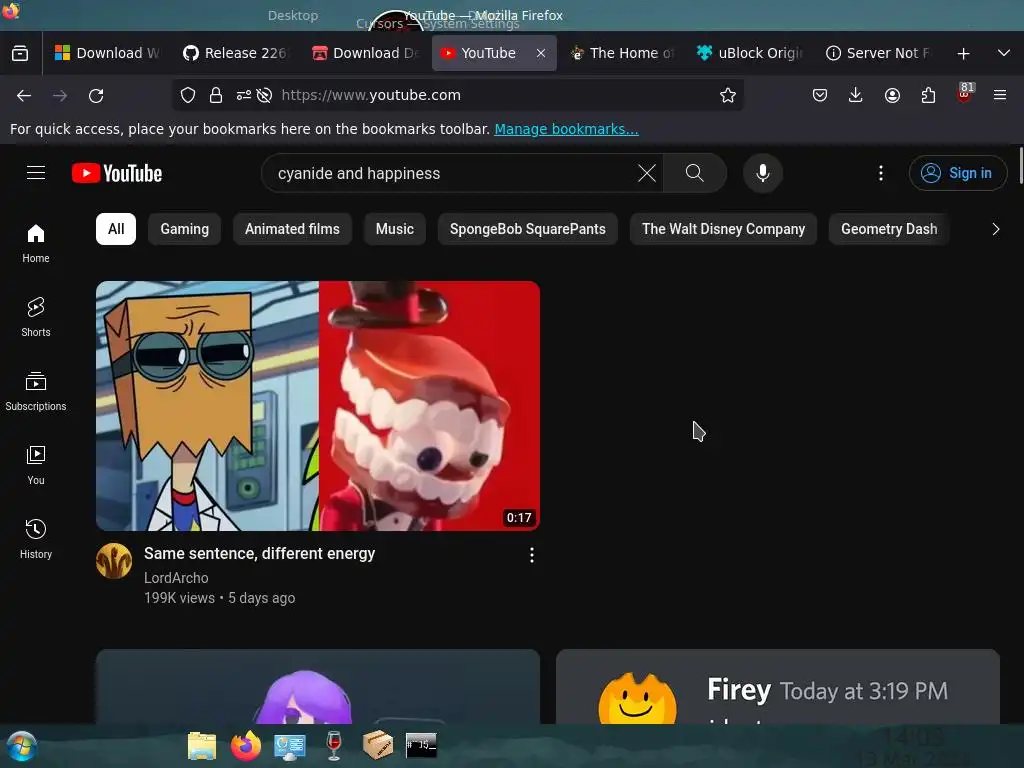Screen dimensions: 1024x768
Task: Click the YouTube logo
Action: [117, 173]
